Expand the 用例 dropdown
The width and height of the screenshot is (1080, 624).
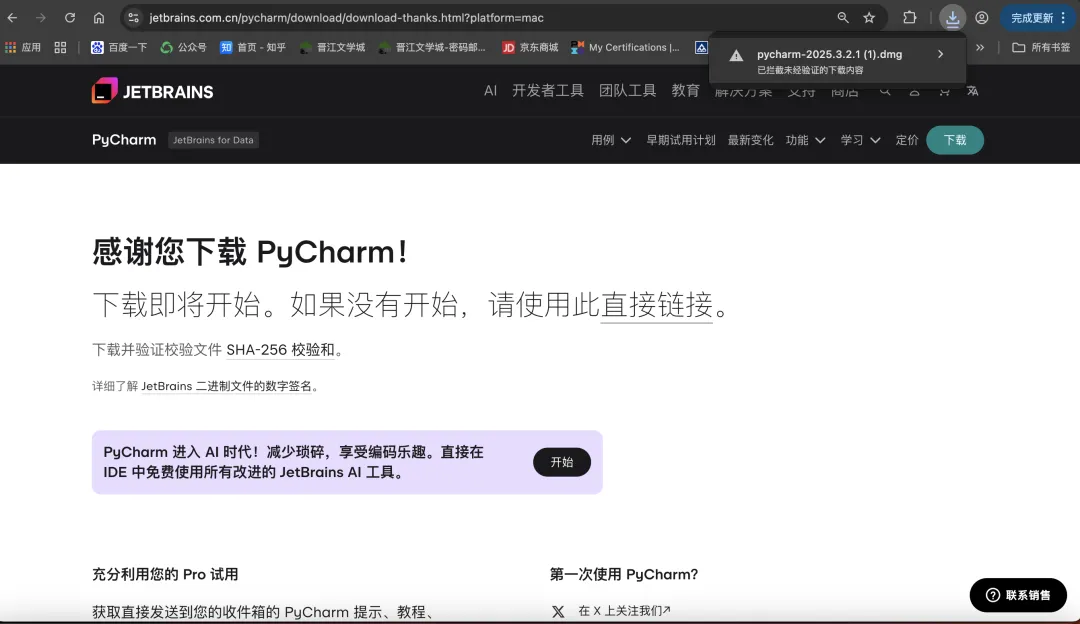611,141
